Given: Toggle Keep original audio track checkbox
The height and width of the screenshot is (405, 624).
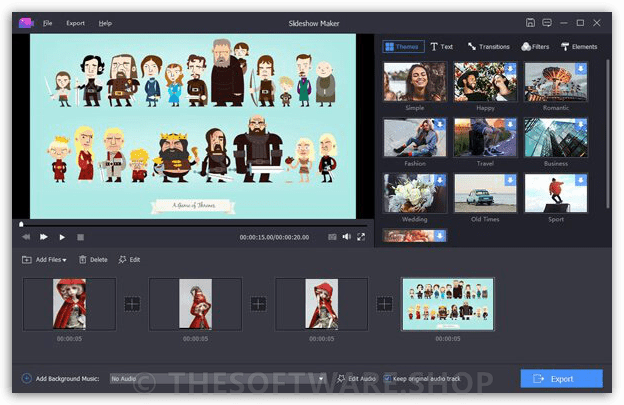Looking at the screenshot, I should pos(387,378).
